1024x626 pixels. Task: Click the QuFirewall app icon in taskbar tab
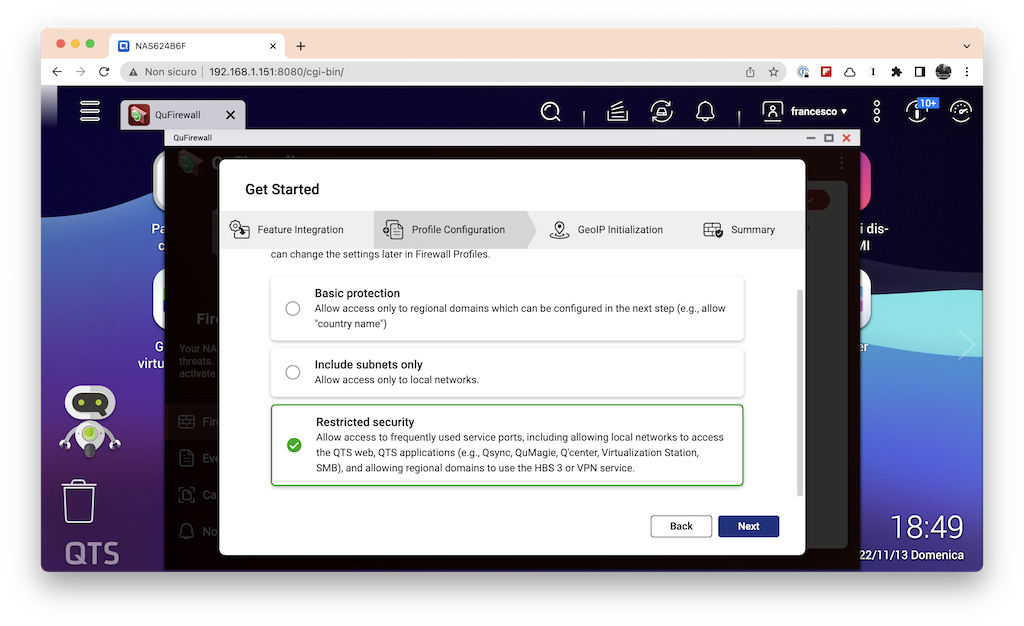point(139,114)
